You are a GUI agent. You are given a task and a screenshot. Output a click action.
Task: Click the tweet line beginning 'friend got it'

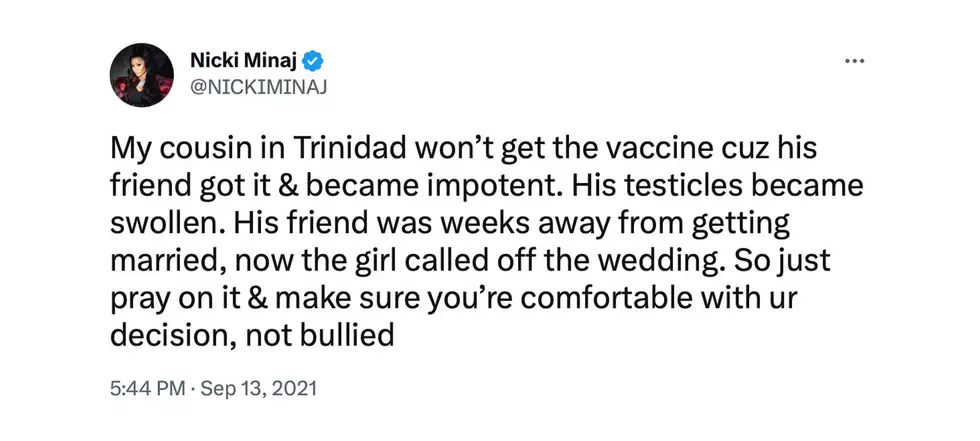(486, 187)
